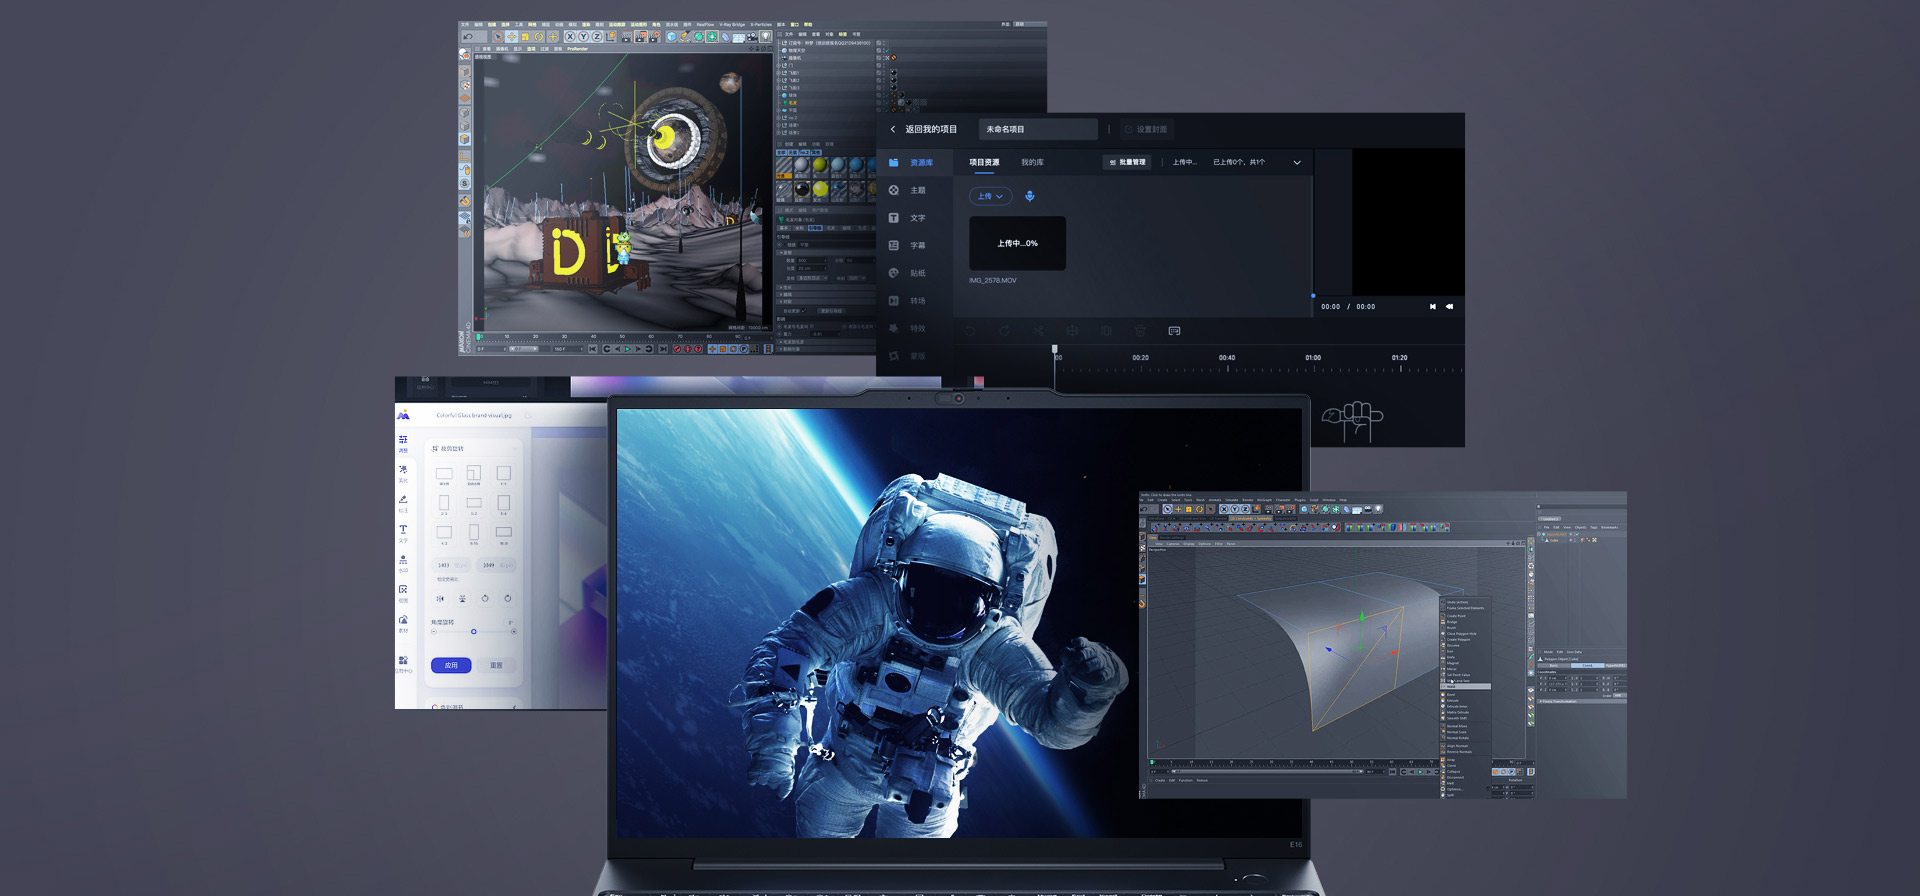
Task: Open 主题 themes in video editor sidebar
Action: (908, 190)
